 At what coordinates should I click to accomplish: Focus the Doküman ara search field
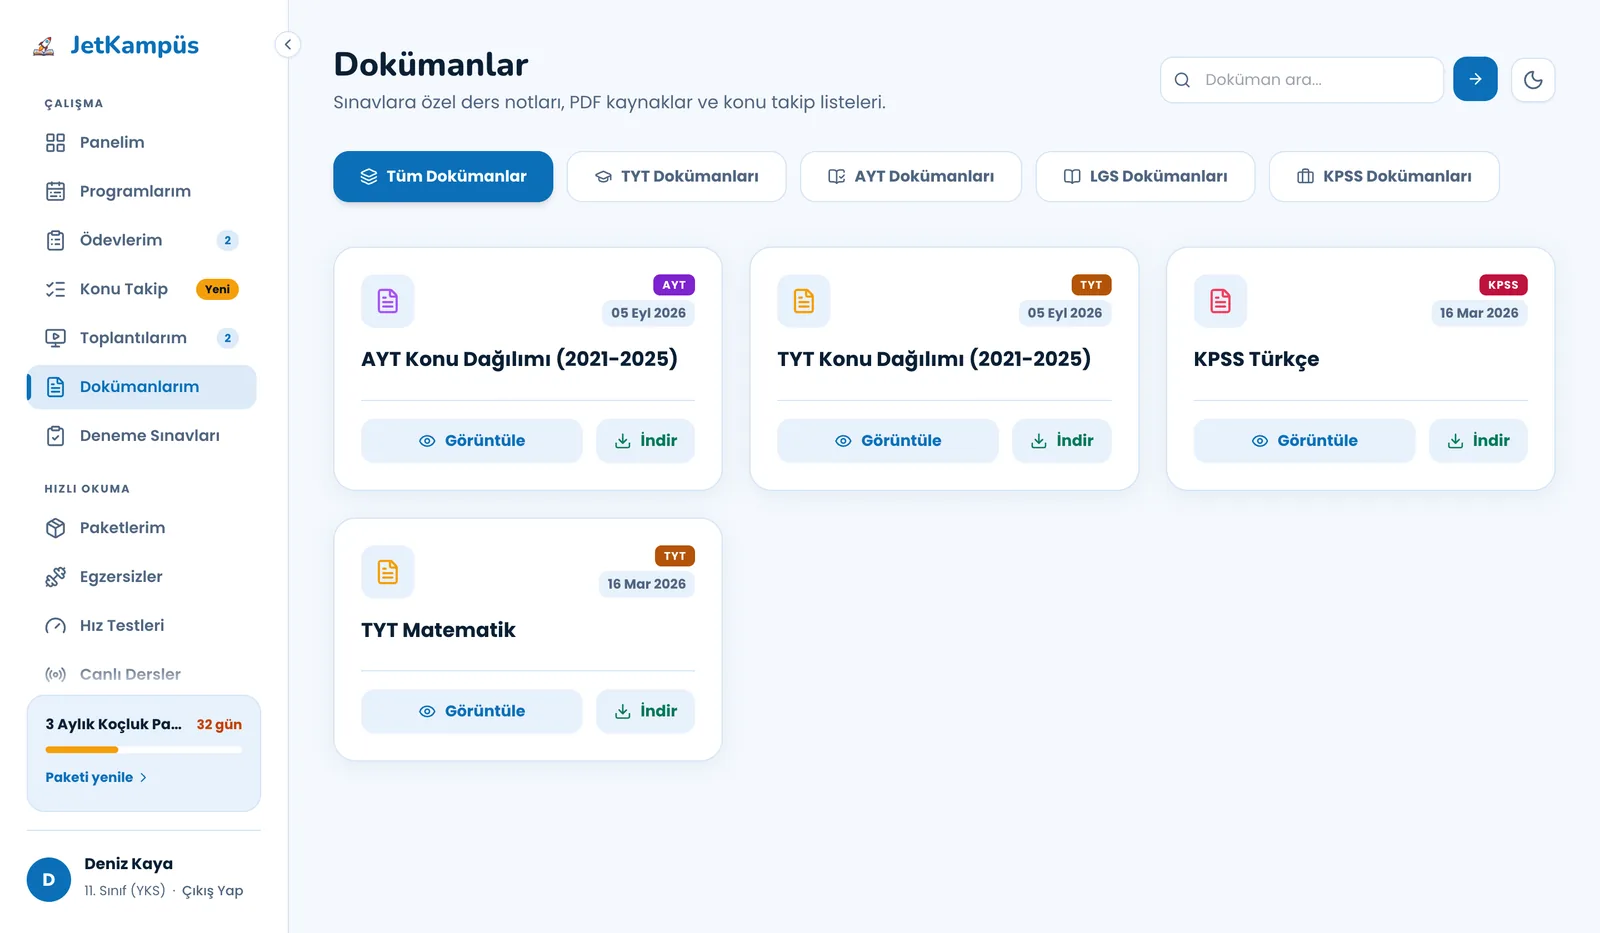1302,80
